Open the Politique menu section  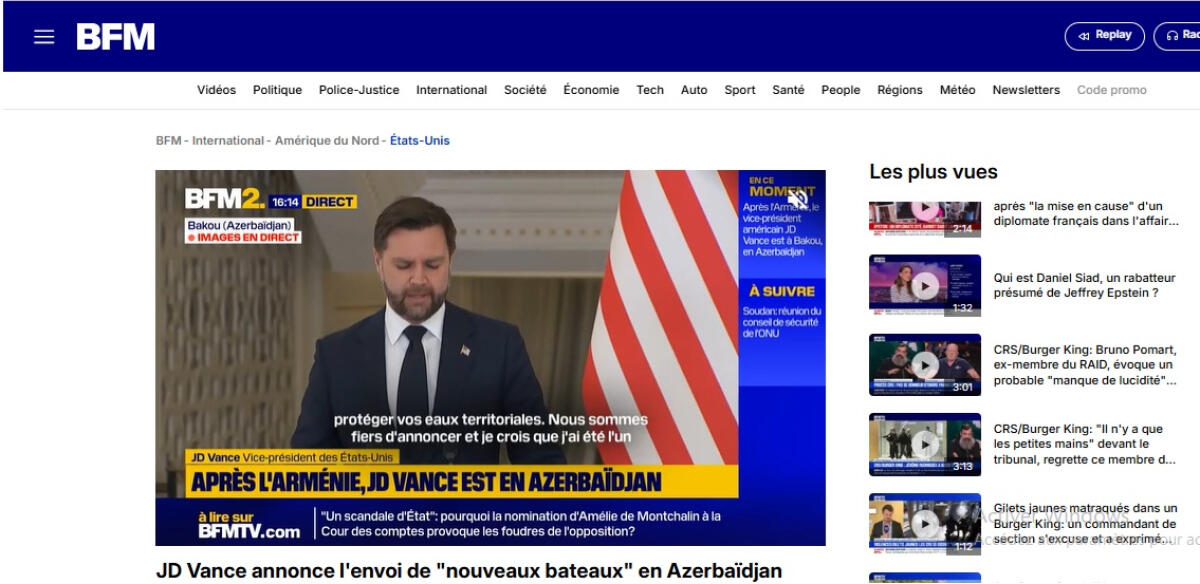(x=277, y=90)
